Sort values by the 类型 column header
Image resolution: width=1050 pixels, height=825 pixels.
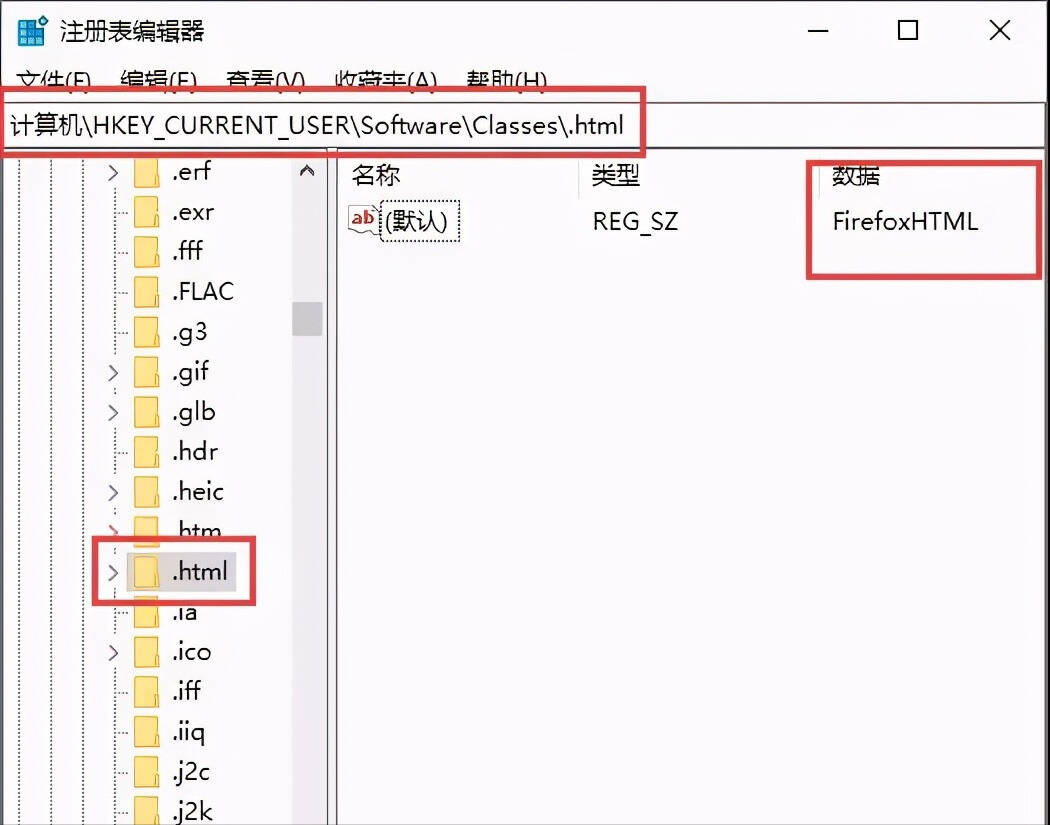coord(615,175)
